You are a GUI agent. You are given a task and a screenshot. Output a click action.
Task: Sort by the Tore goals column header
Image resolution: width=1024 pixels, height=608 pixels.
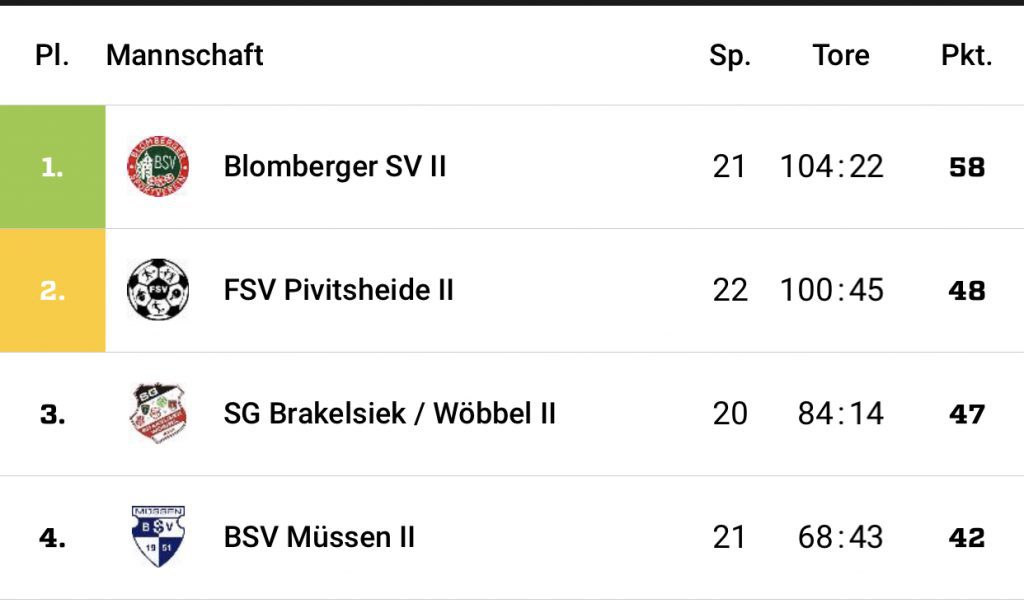(x=841, y=56)
